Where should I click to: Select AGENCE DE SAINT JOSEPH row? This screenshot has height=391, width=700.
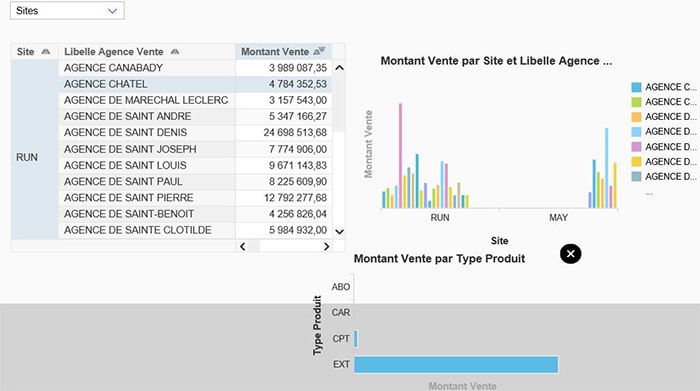195,149
